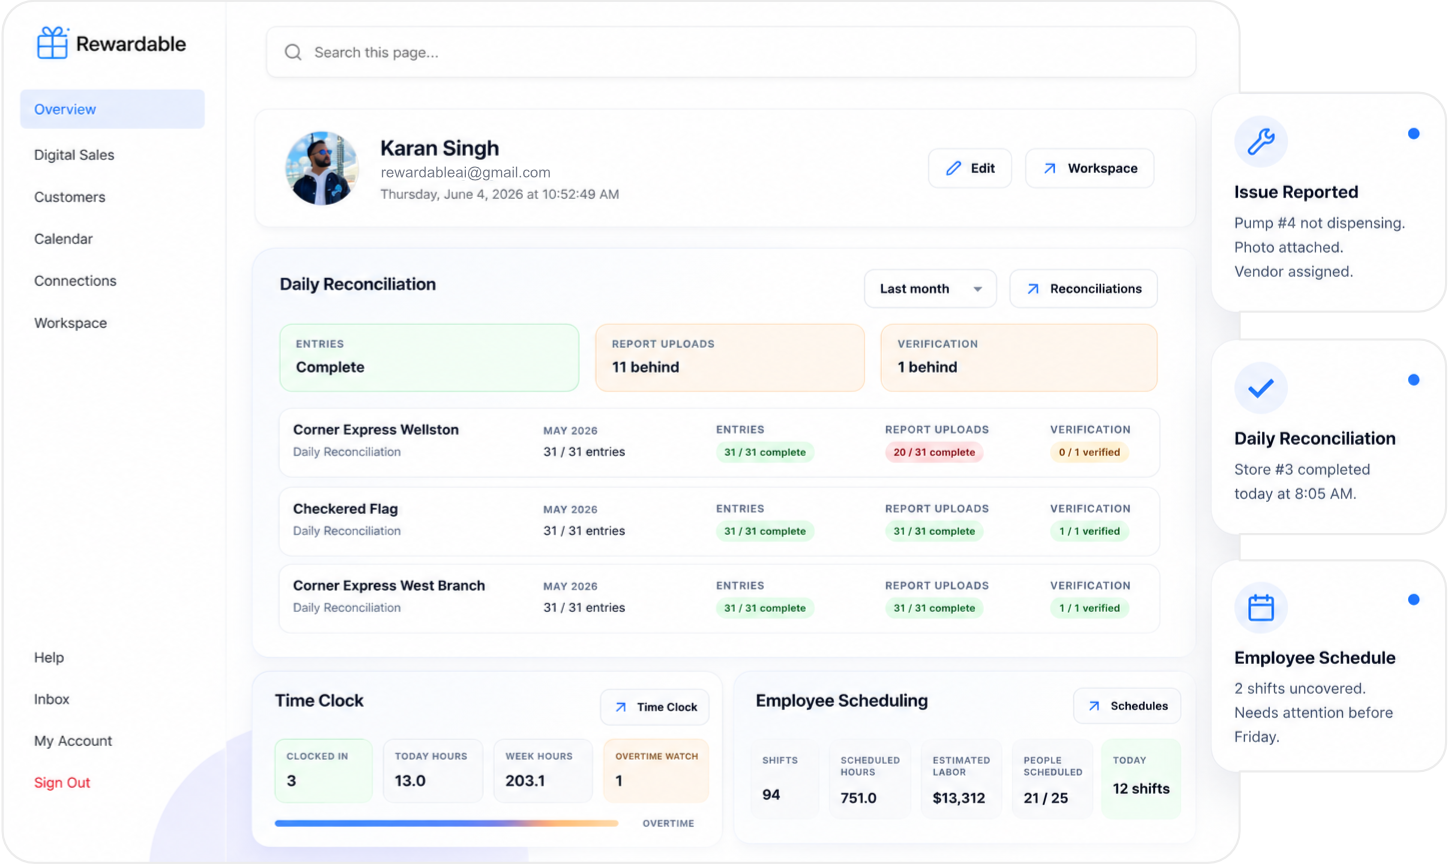
Task: Click the People Scheduled 21 / 25 tile
Action: [x=1052, y=780]
